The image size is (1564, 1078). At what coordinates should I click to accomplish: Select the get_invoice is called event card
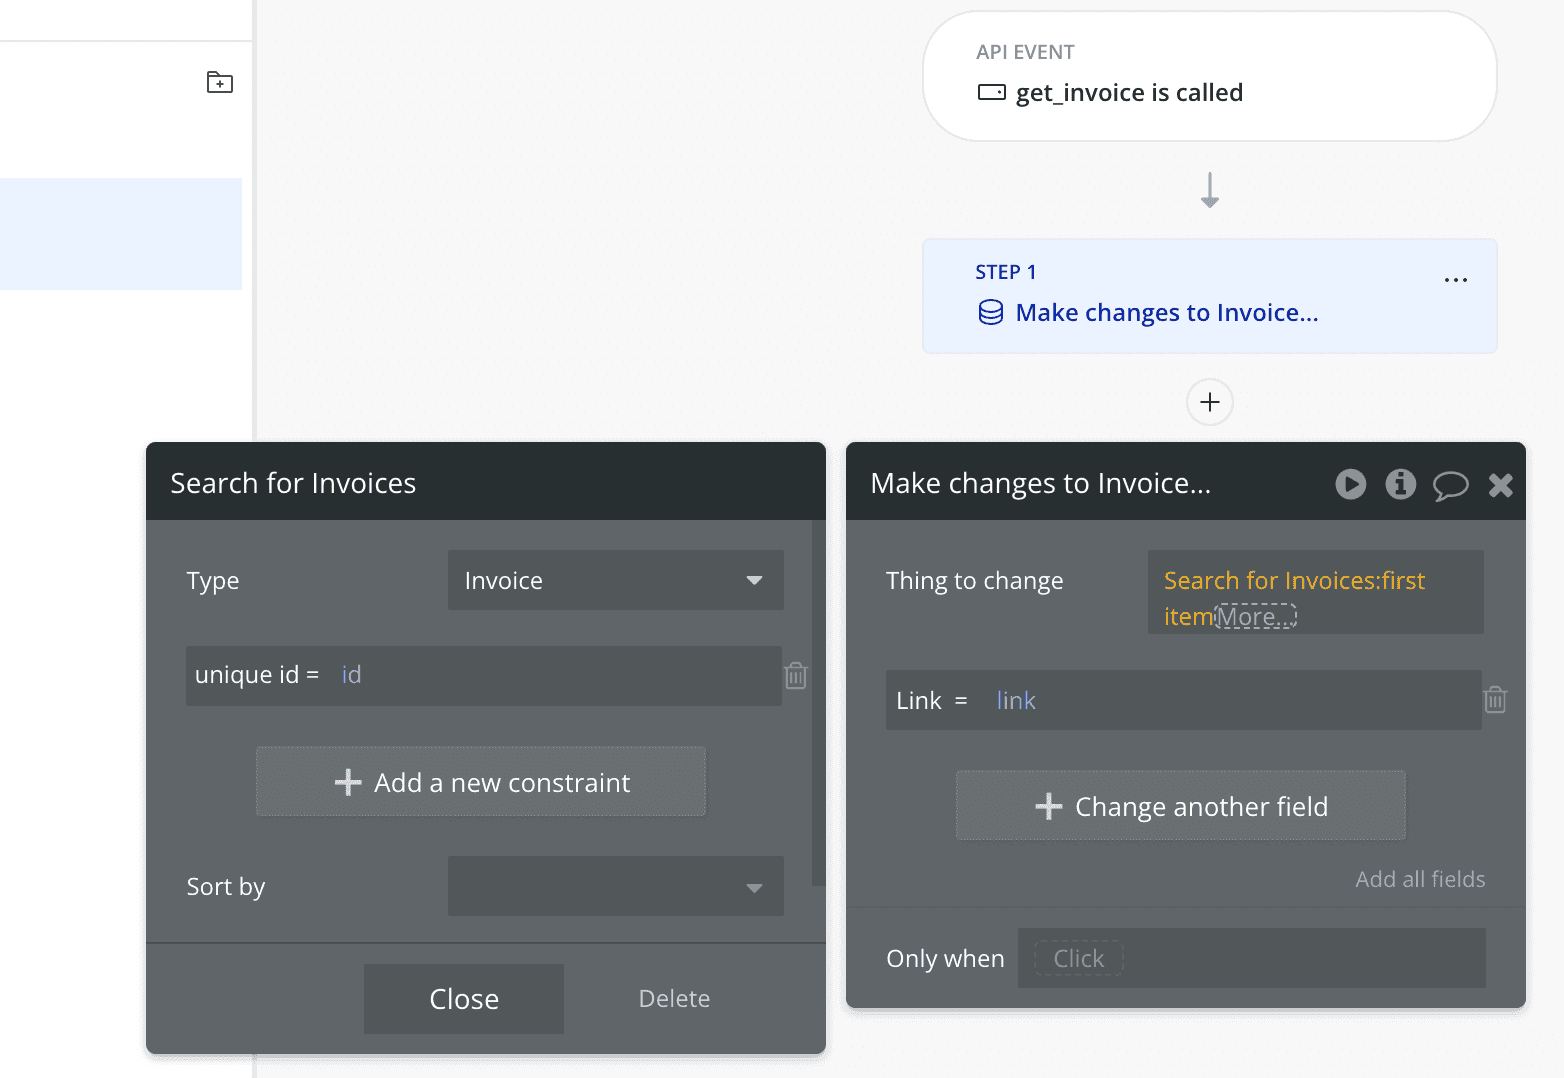point(1209,76)
